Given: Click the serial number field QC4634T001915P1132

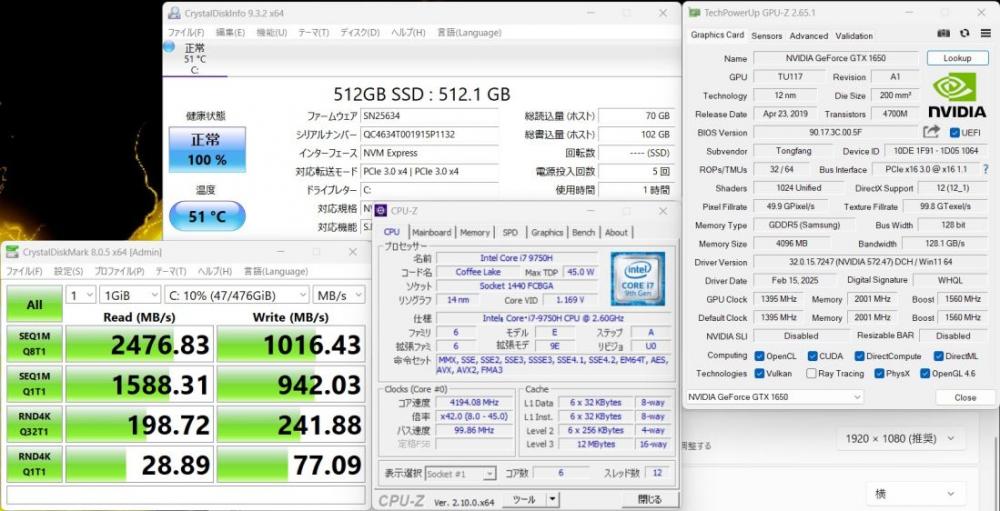Looking at the screenshot, I should coord(430,134).
